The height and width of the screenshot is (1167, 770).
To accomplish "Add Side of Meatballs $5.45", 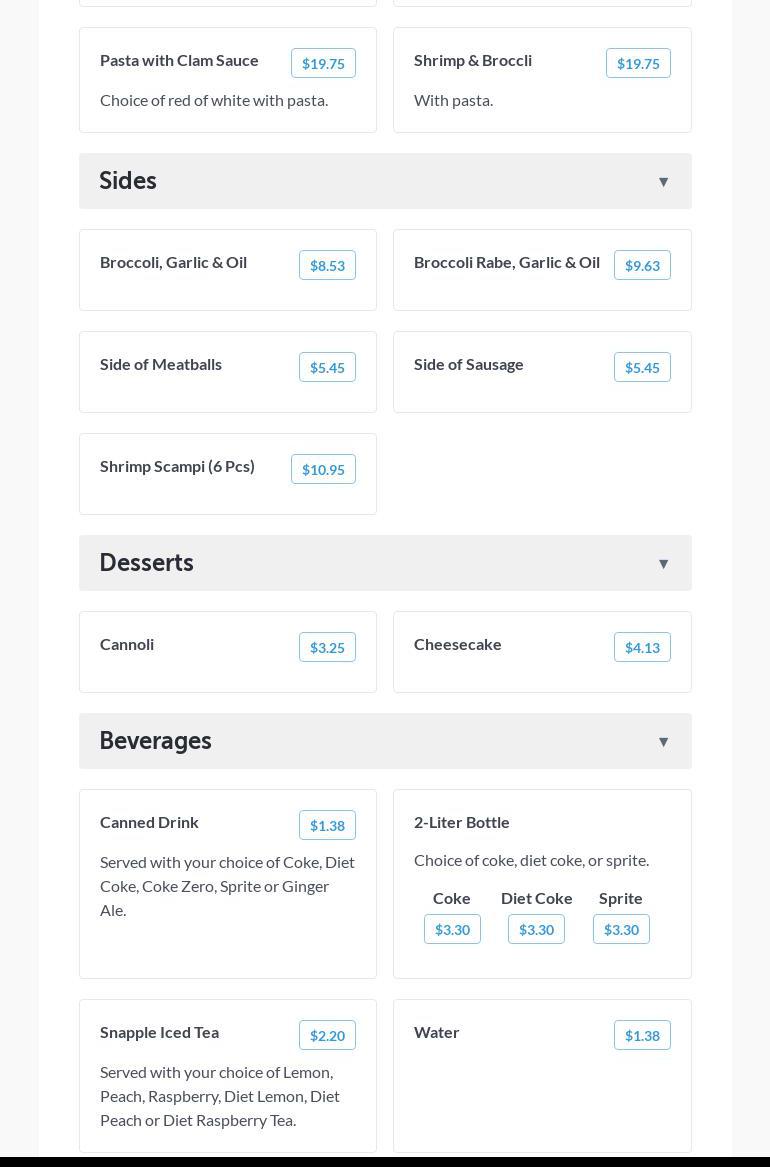I will tap(327, 367).
